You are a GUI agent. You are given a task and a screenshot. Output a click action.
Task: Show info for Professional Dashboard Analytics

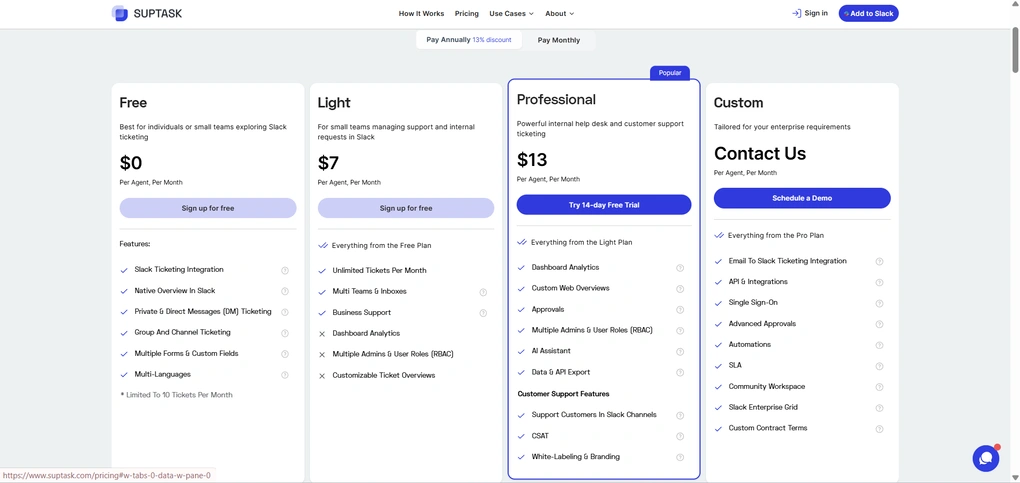680,268
